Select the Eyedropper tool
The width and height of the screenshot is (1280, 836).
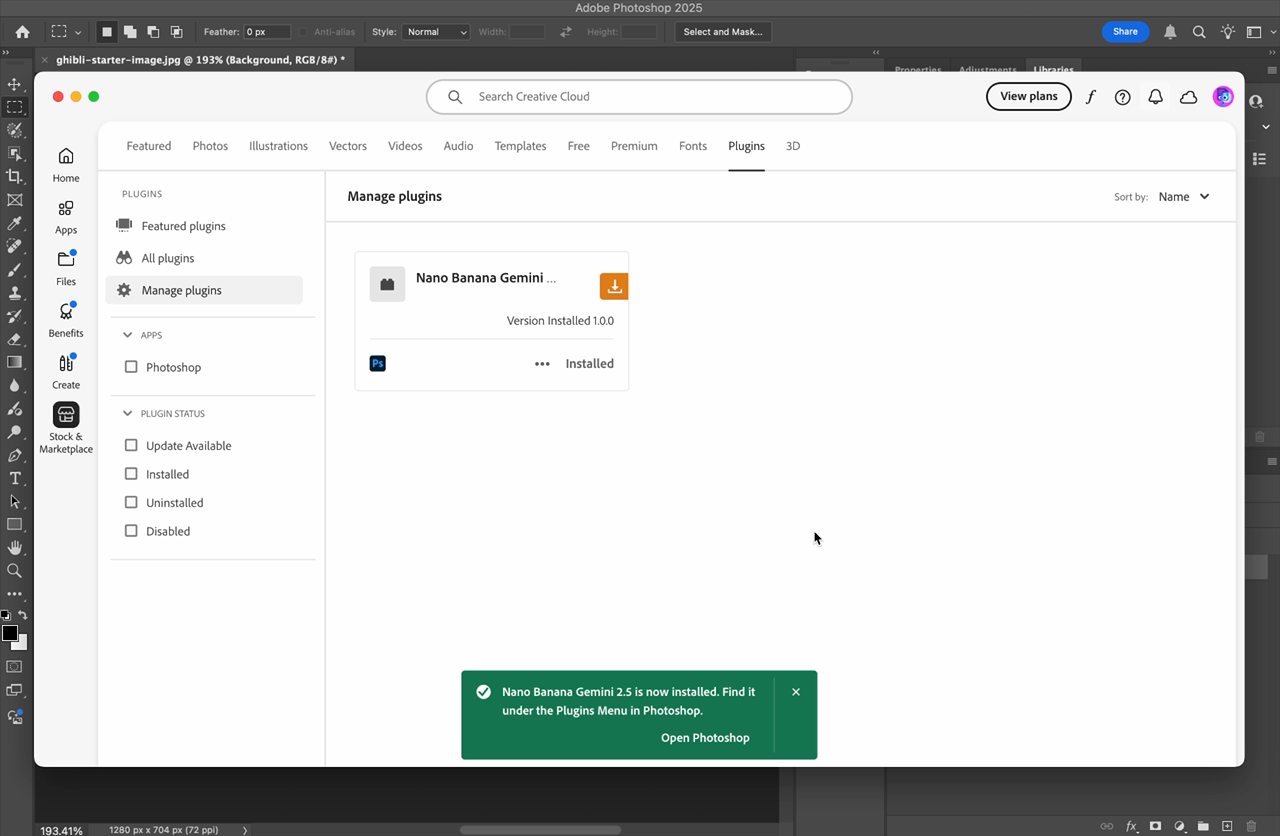coord(14,223)
